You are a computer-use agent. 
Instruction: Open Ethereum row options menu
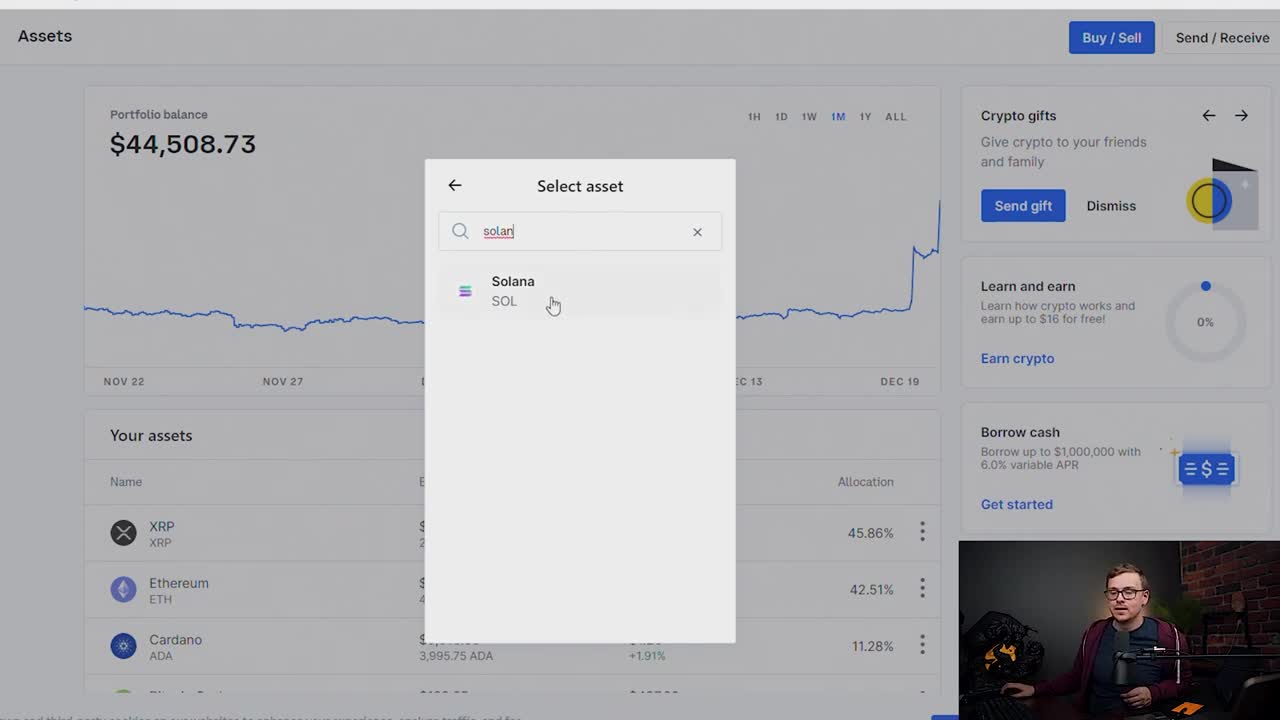pos(922,589)
